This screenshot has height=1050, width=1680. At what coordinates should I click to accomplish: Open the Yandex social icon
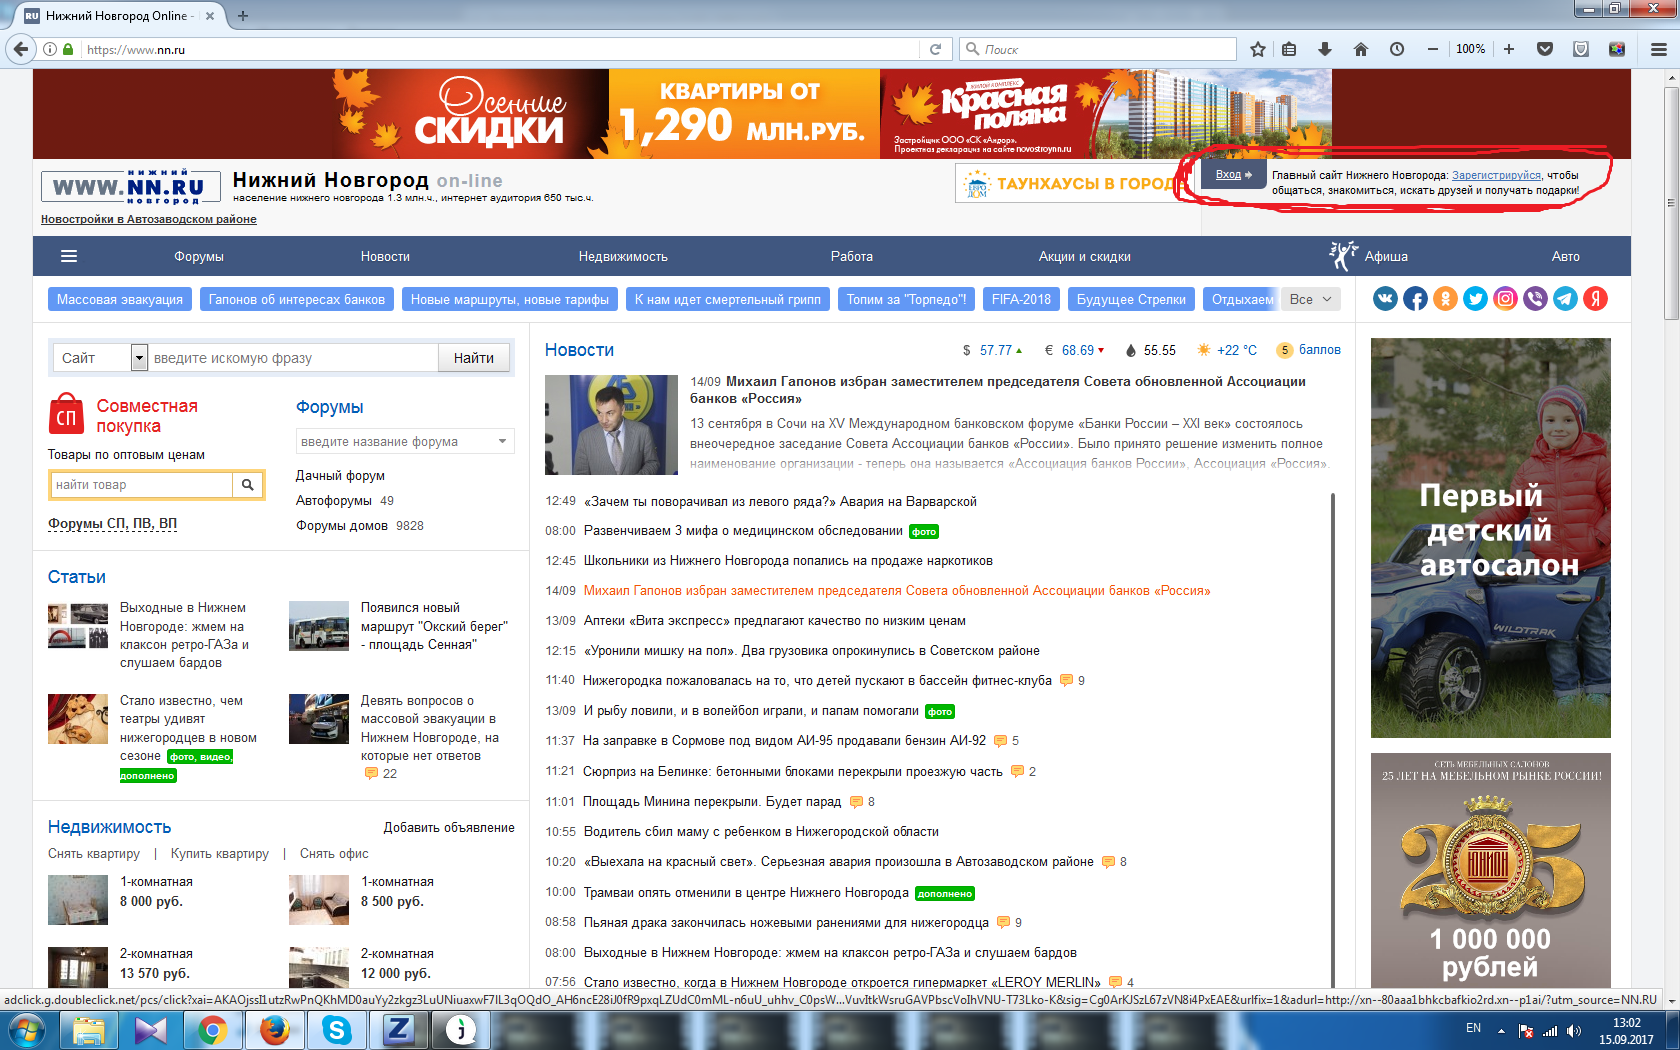tap(1595, 299)
